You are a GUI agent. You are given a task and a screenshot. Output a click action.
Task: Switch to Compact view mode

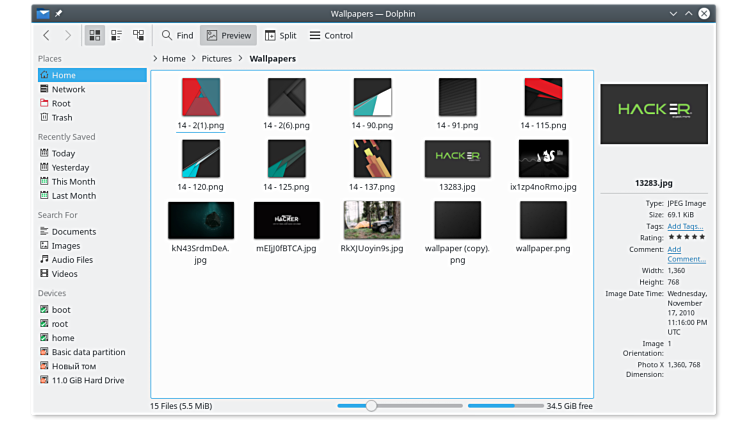pyautogui.click(x=117, y=35)
